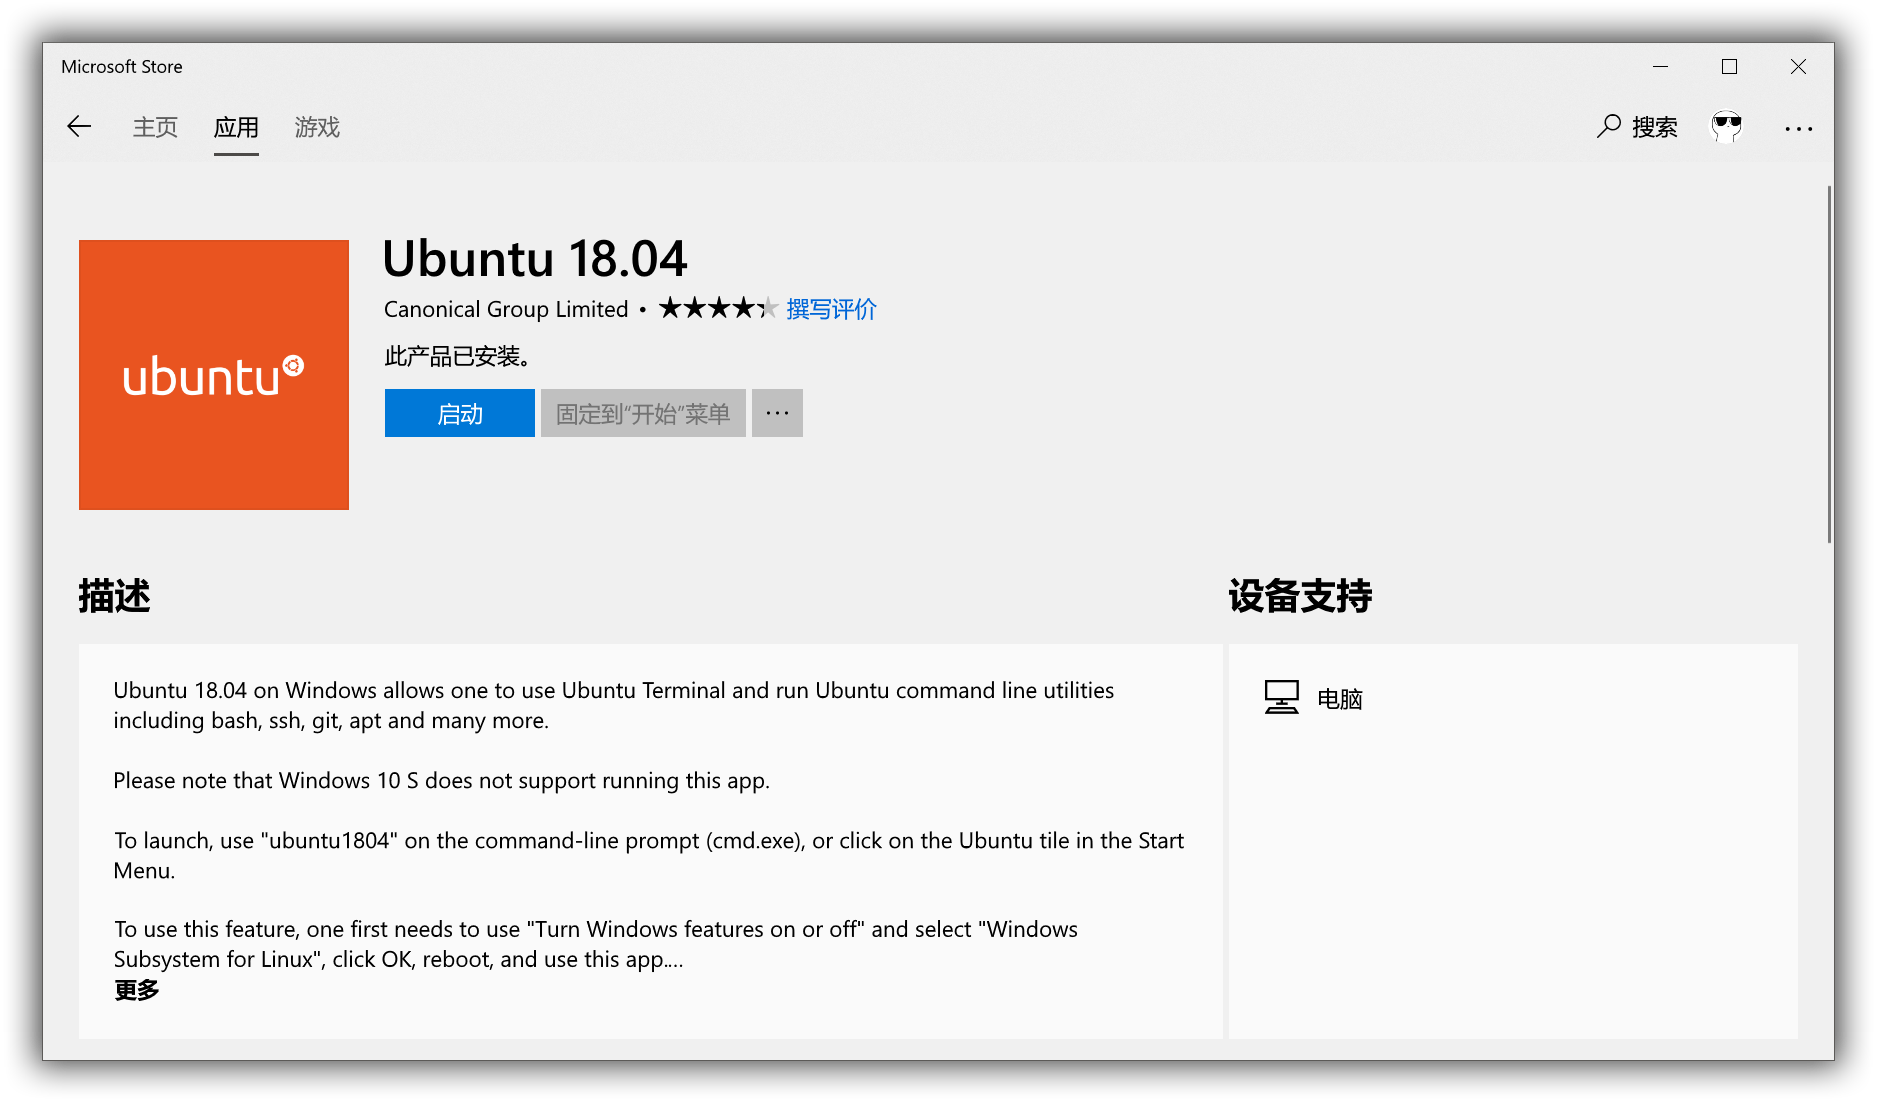Open the user account avatar
The height and width of the screenshot is (1103, 1877).
(1727, 127)
